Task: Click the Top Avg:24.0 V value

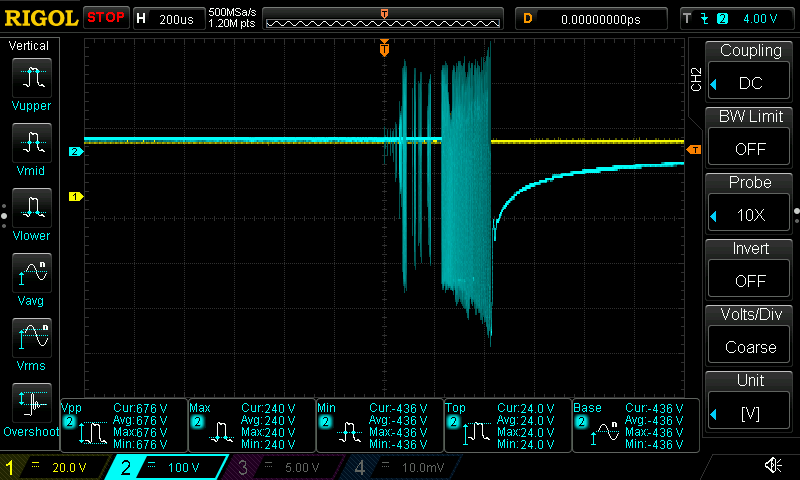Action: click(x=526, y=420)
